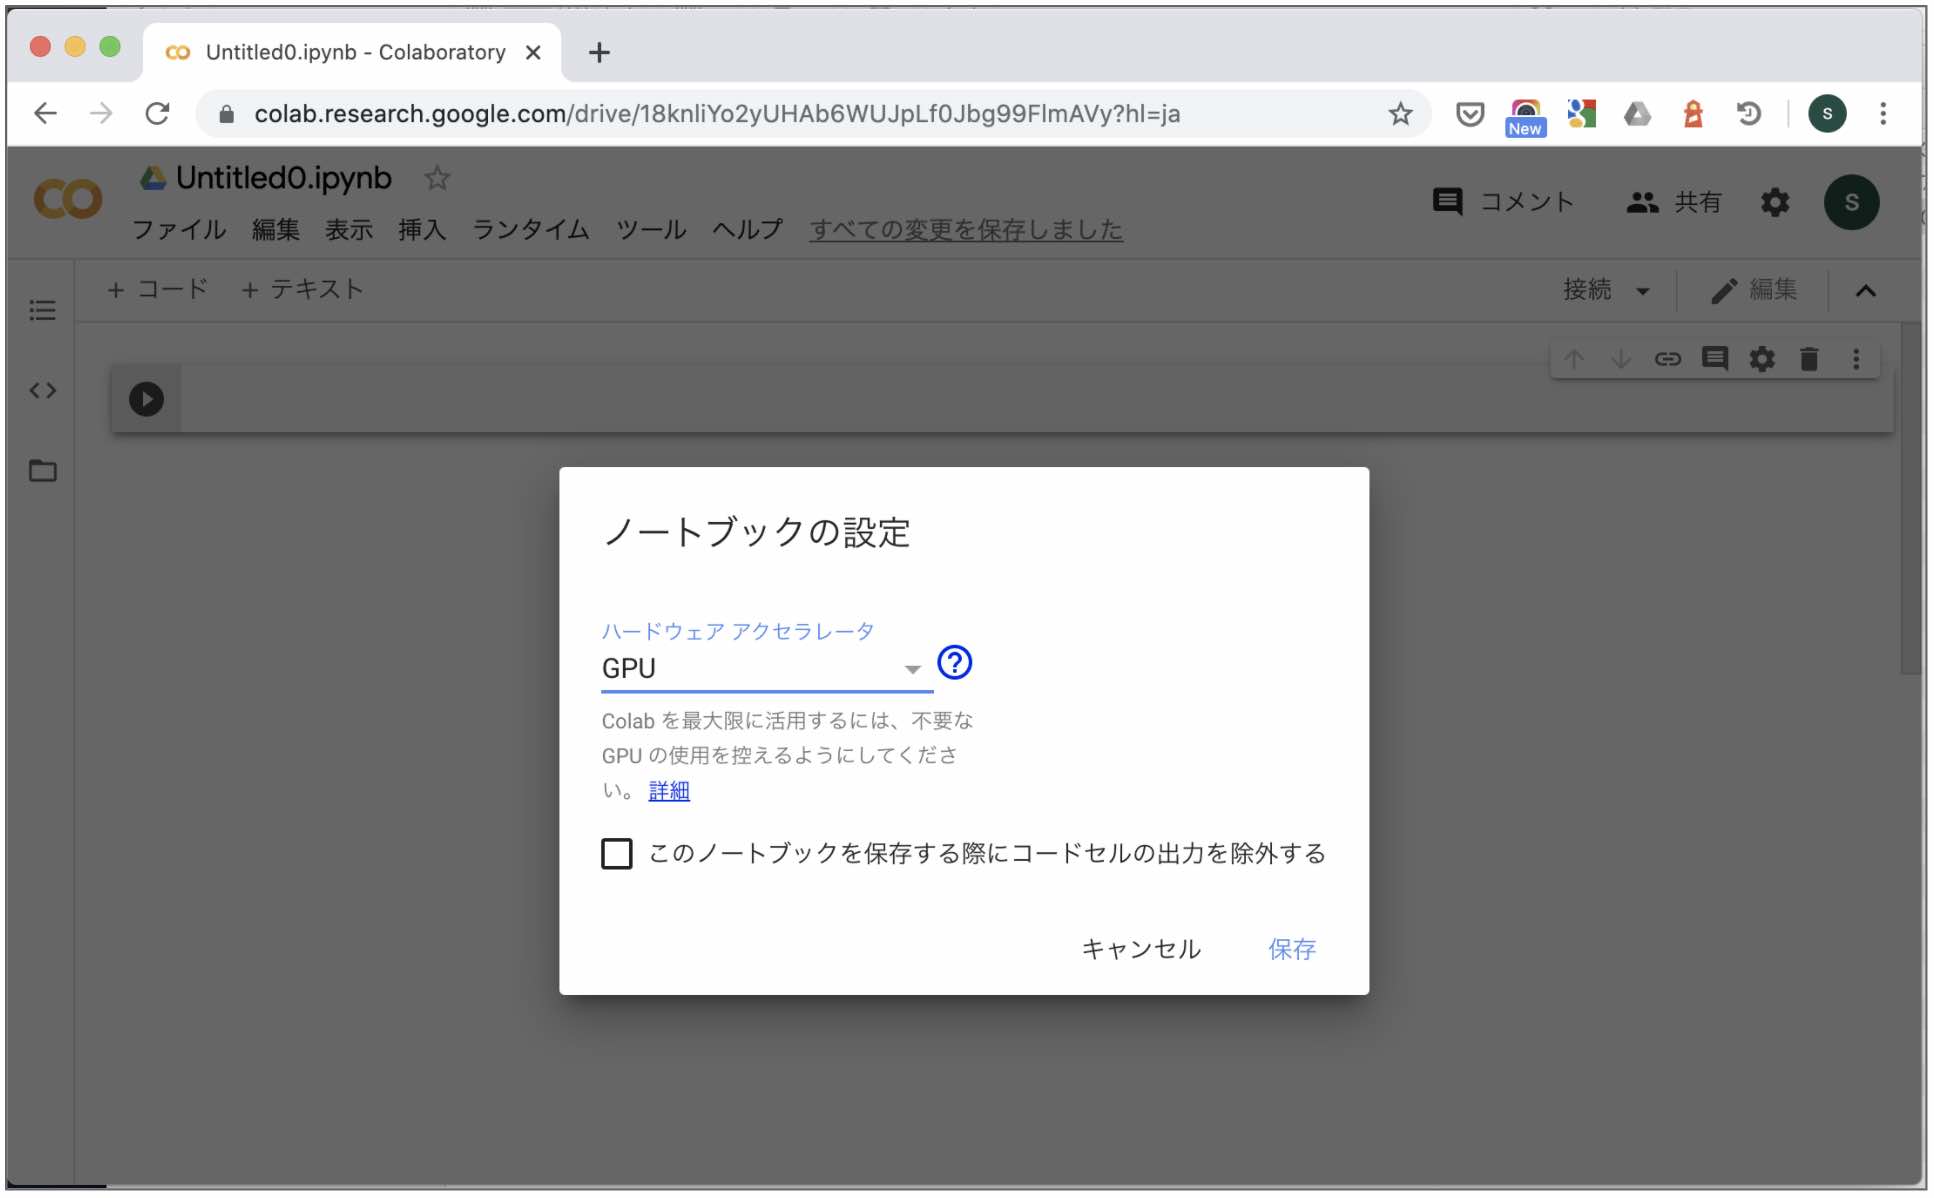This screenshot has height=1198, width=1934.
Task: Click the history clock extension icon
Action: point(1748,114)
